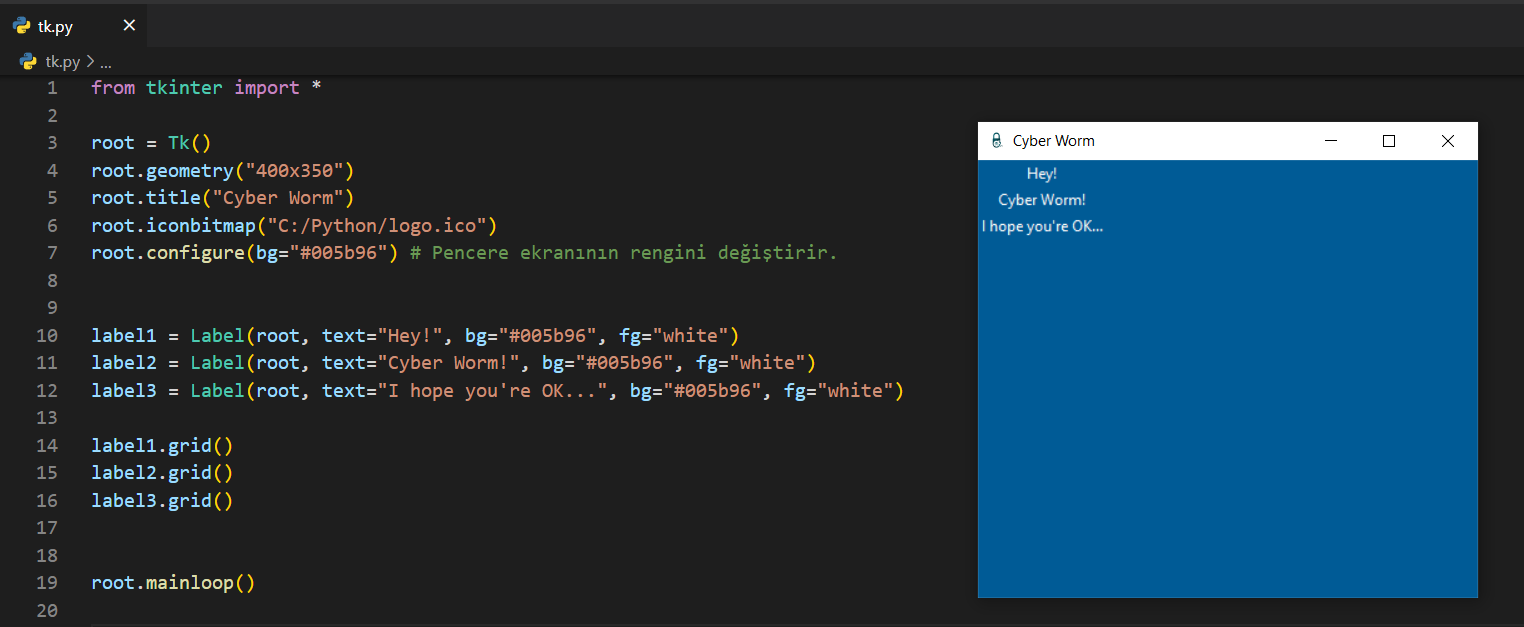The width and height of the screenshot is (1524, 627).
Task: Expand the breadcrumb ellipsis after tk.py
Action: click(105, 62)
